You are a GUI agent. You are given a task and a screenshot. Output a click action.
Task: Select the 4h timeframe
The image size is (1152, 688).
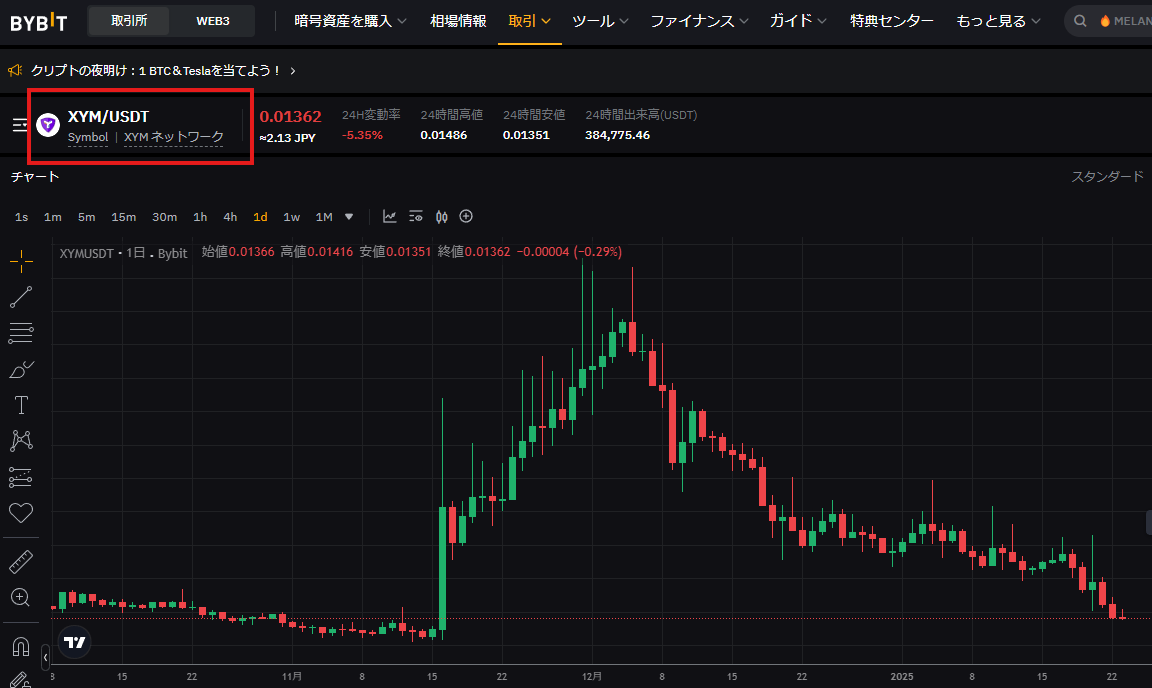230,217
